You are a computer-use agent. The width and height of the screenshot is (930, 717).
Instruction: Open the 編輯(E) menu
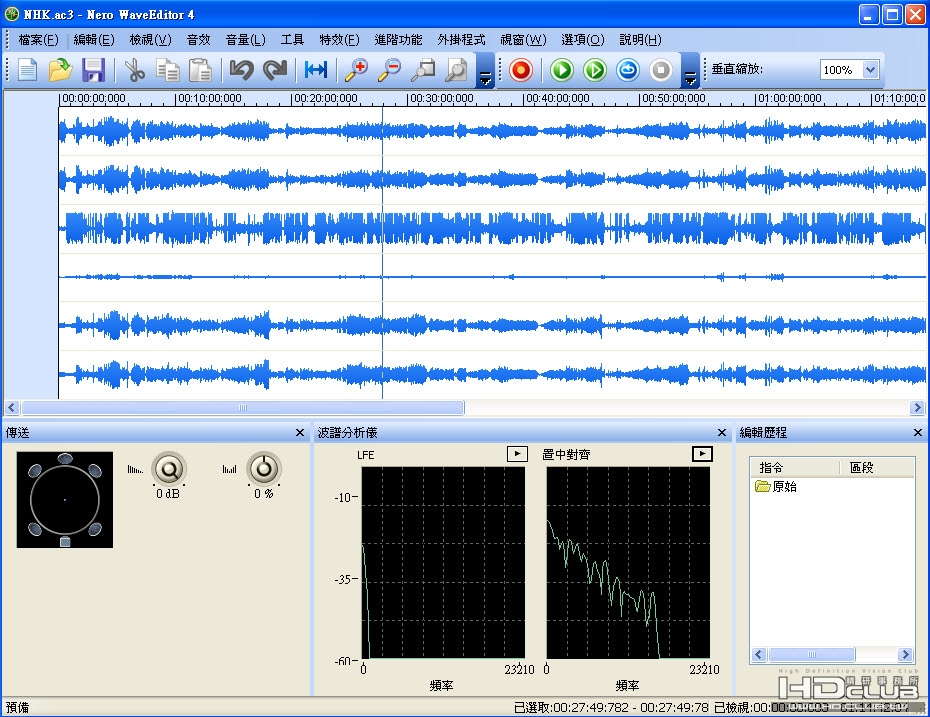point(94,40)
